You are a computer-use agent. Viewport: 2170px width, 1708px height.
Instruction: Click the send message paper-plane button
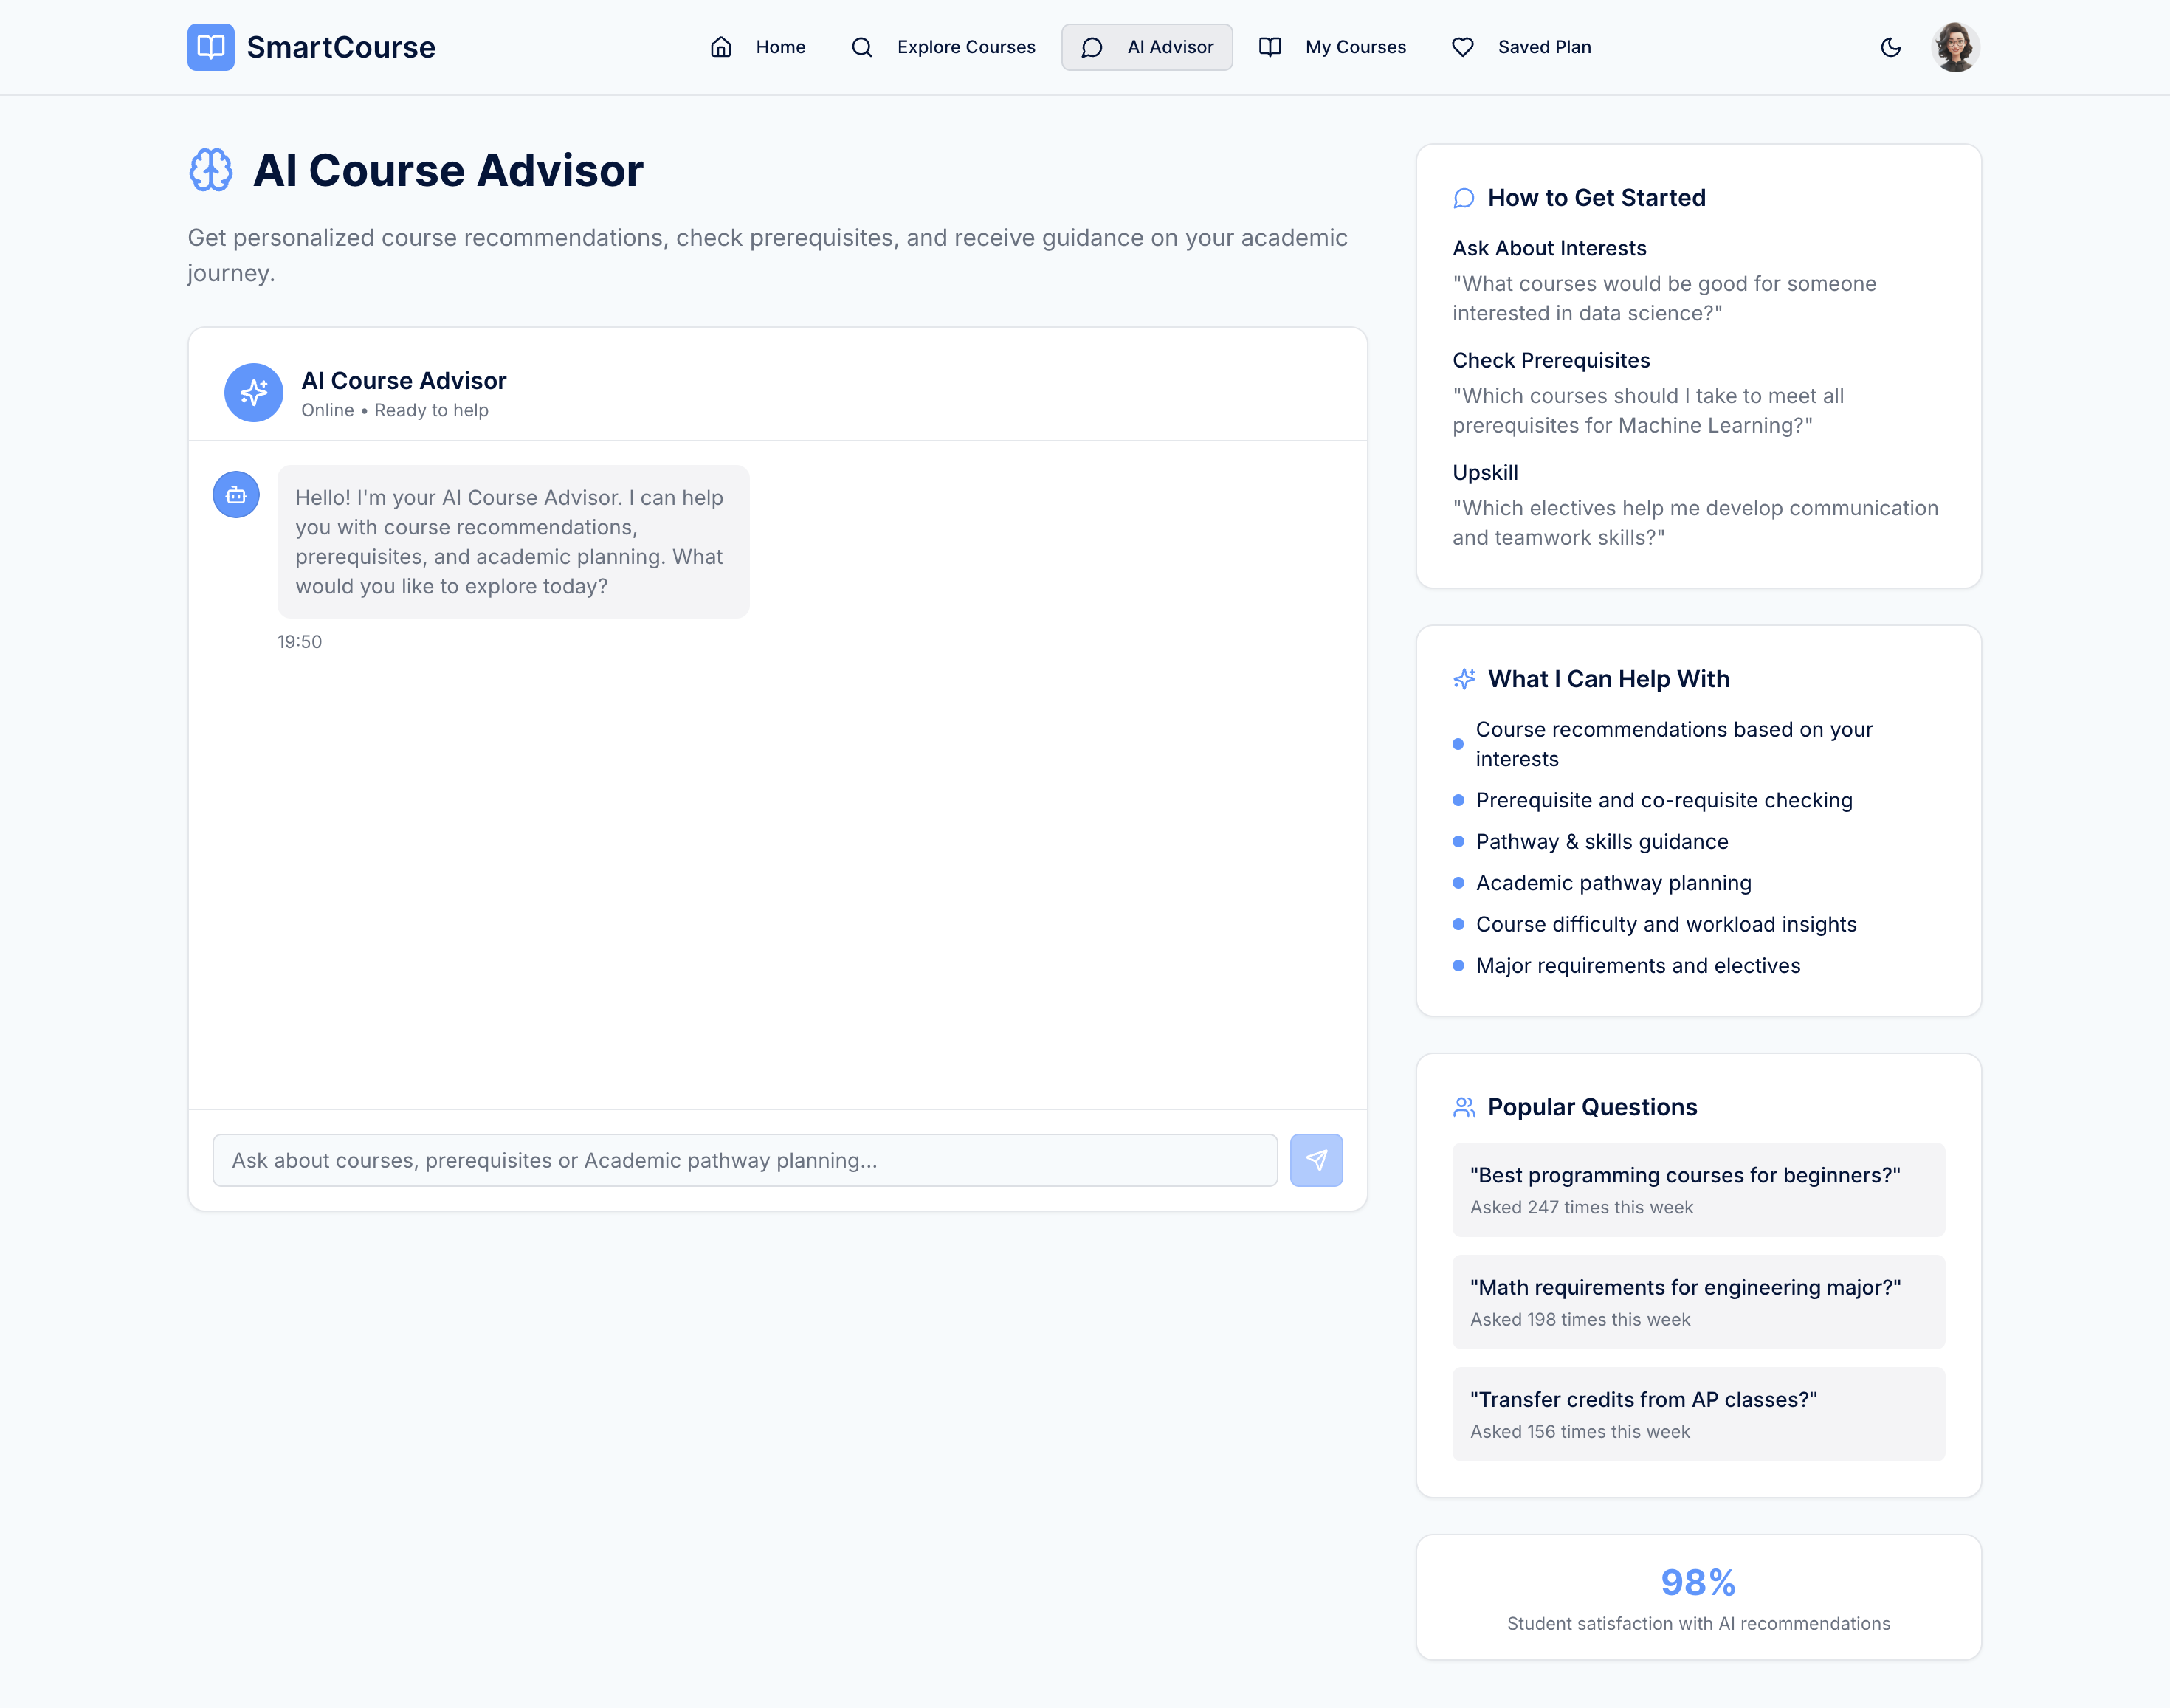[1315, 1160]
